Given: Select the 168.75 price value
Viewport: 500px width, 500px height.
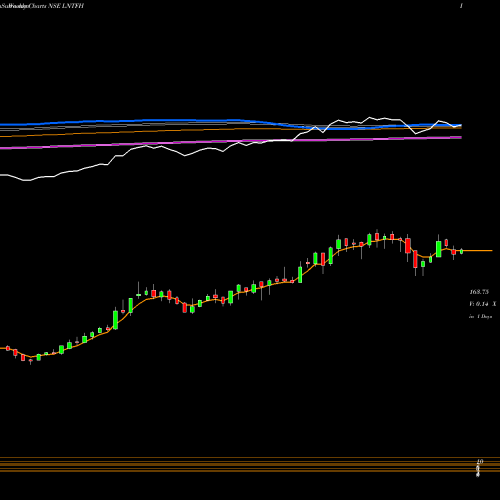Looking at the screenshot, I should click(x=479, y=292).
